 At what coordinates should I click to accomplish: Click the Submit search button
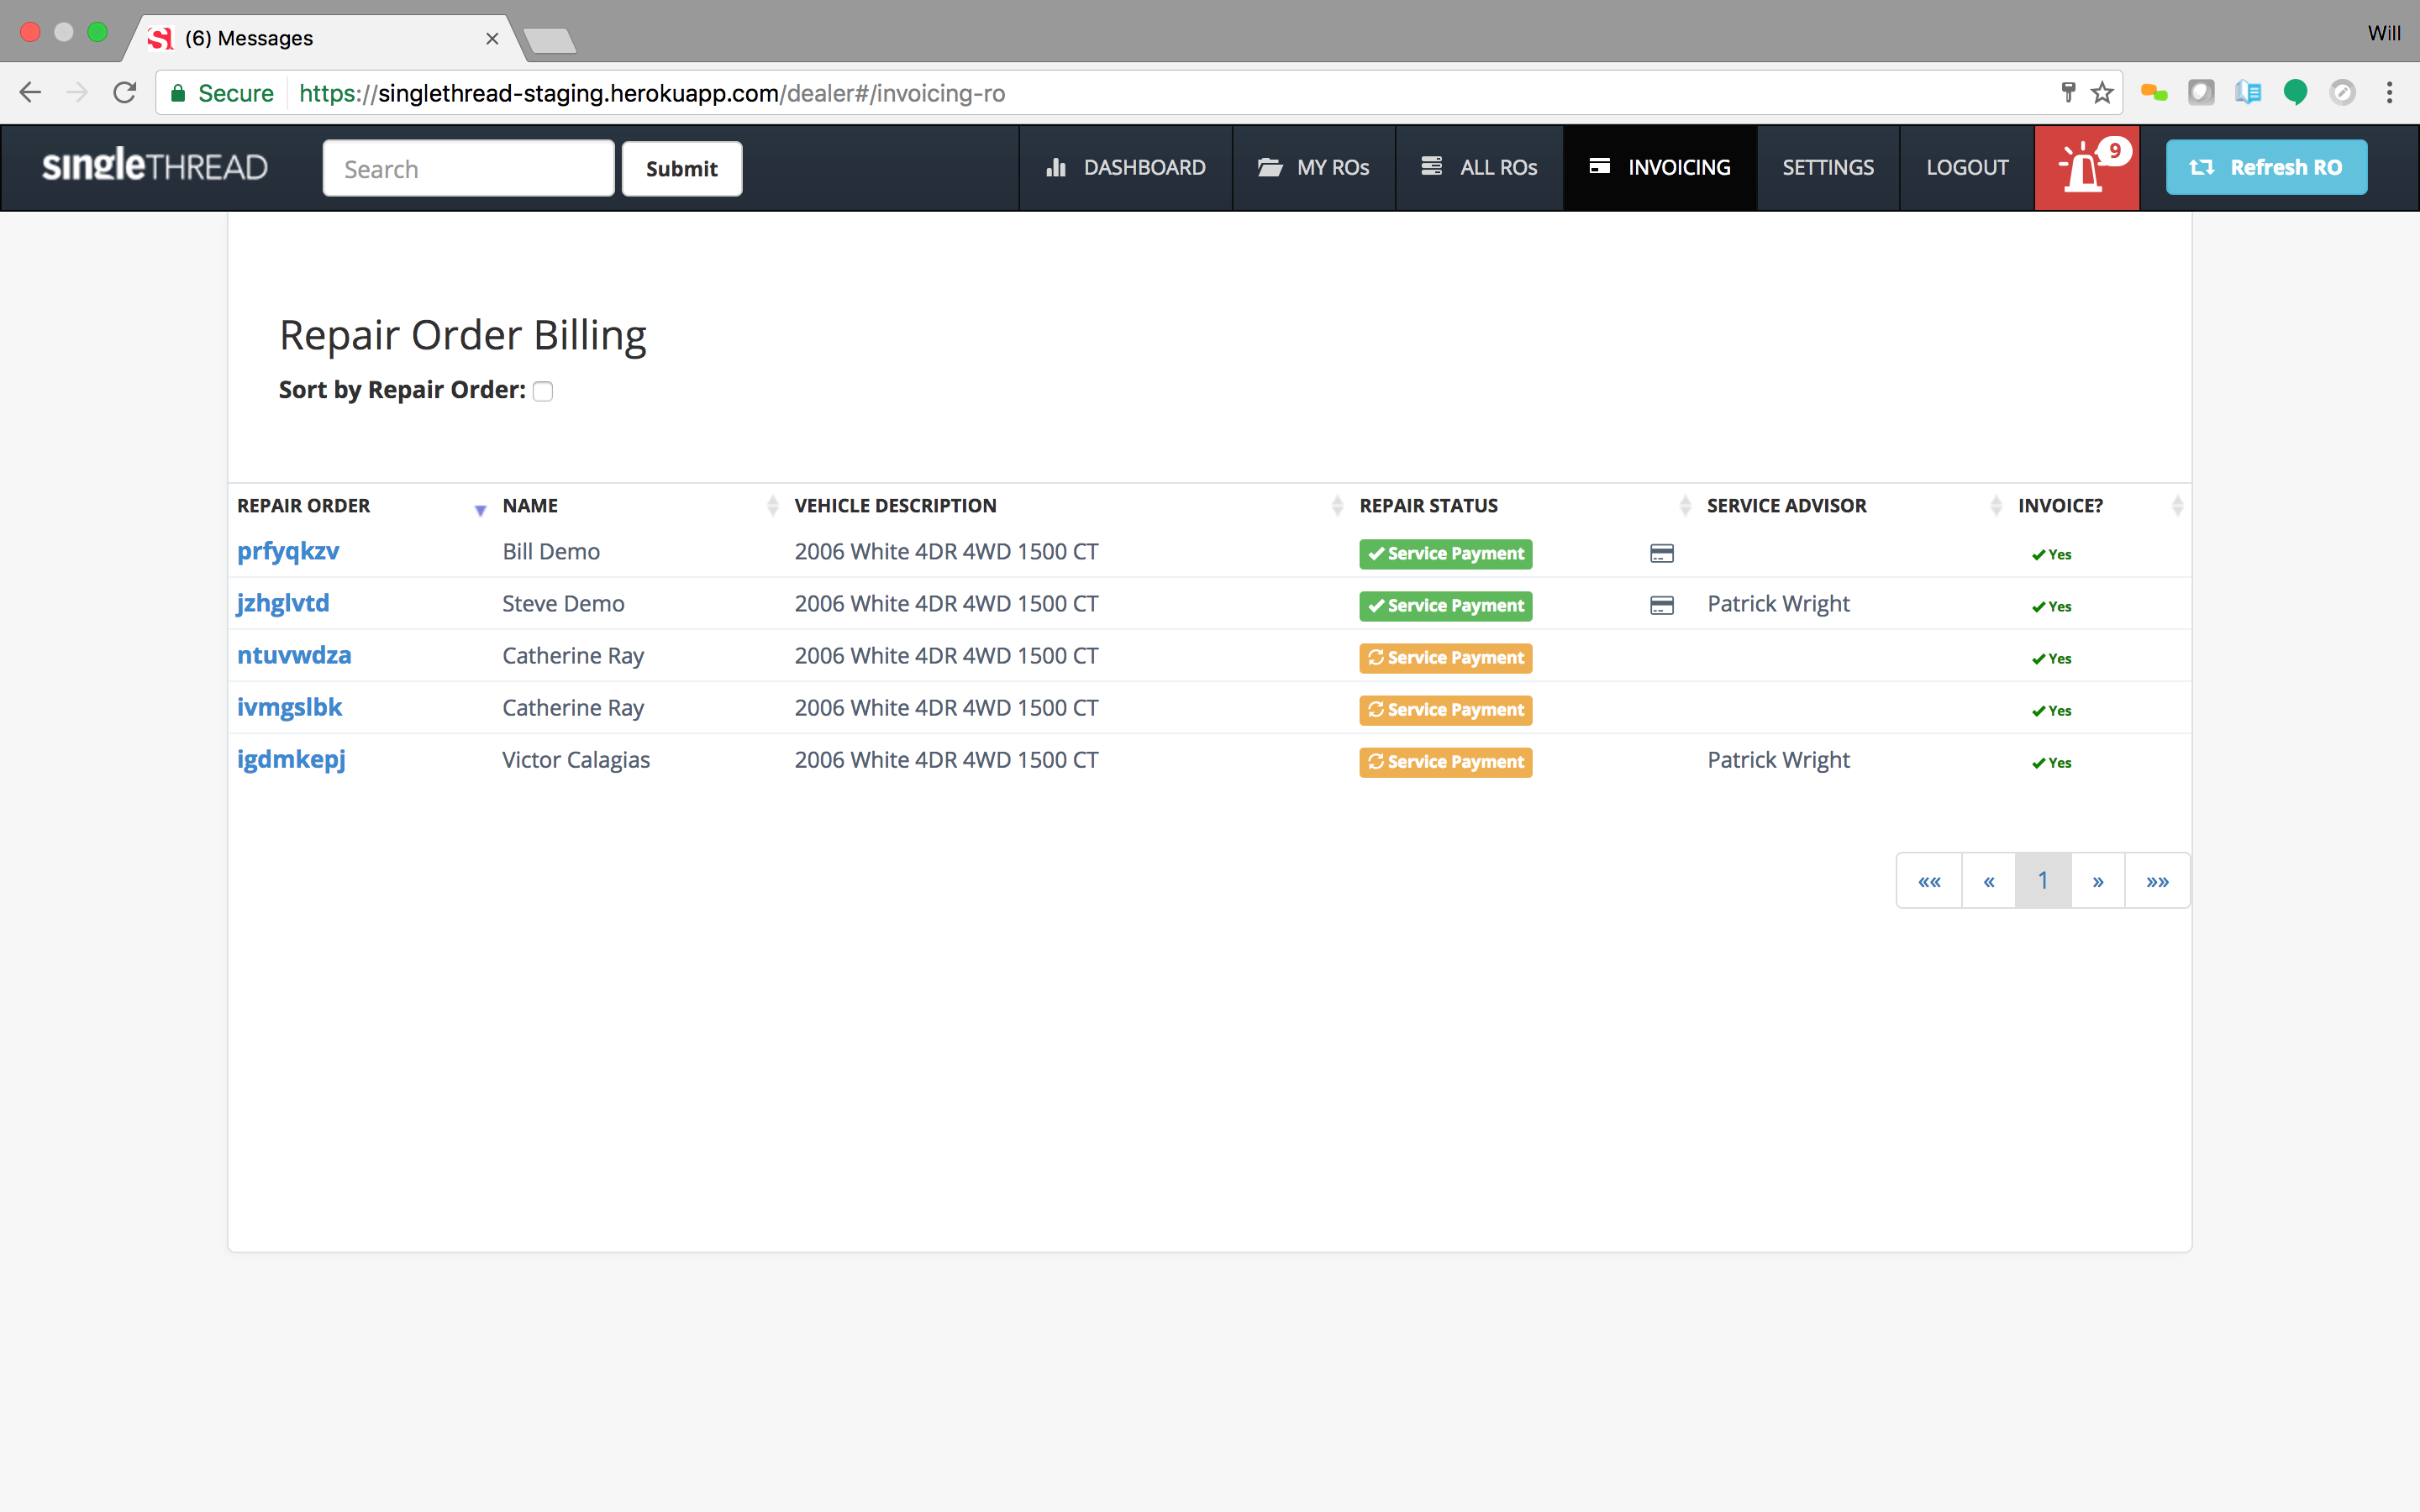(x=682, y=169)
